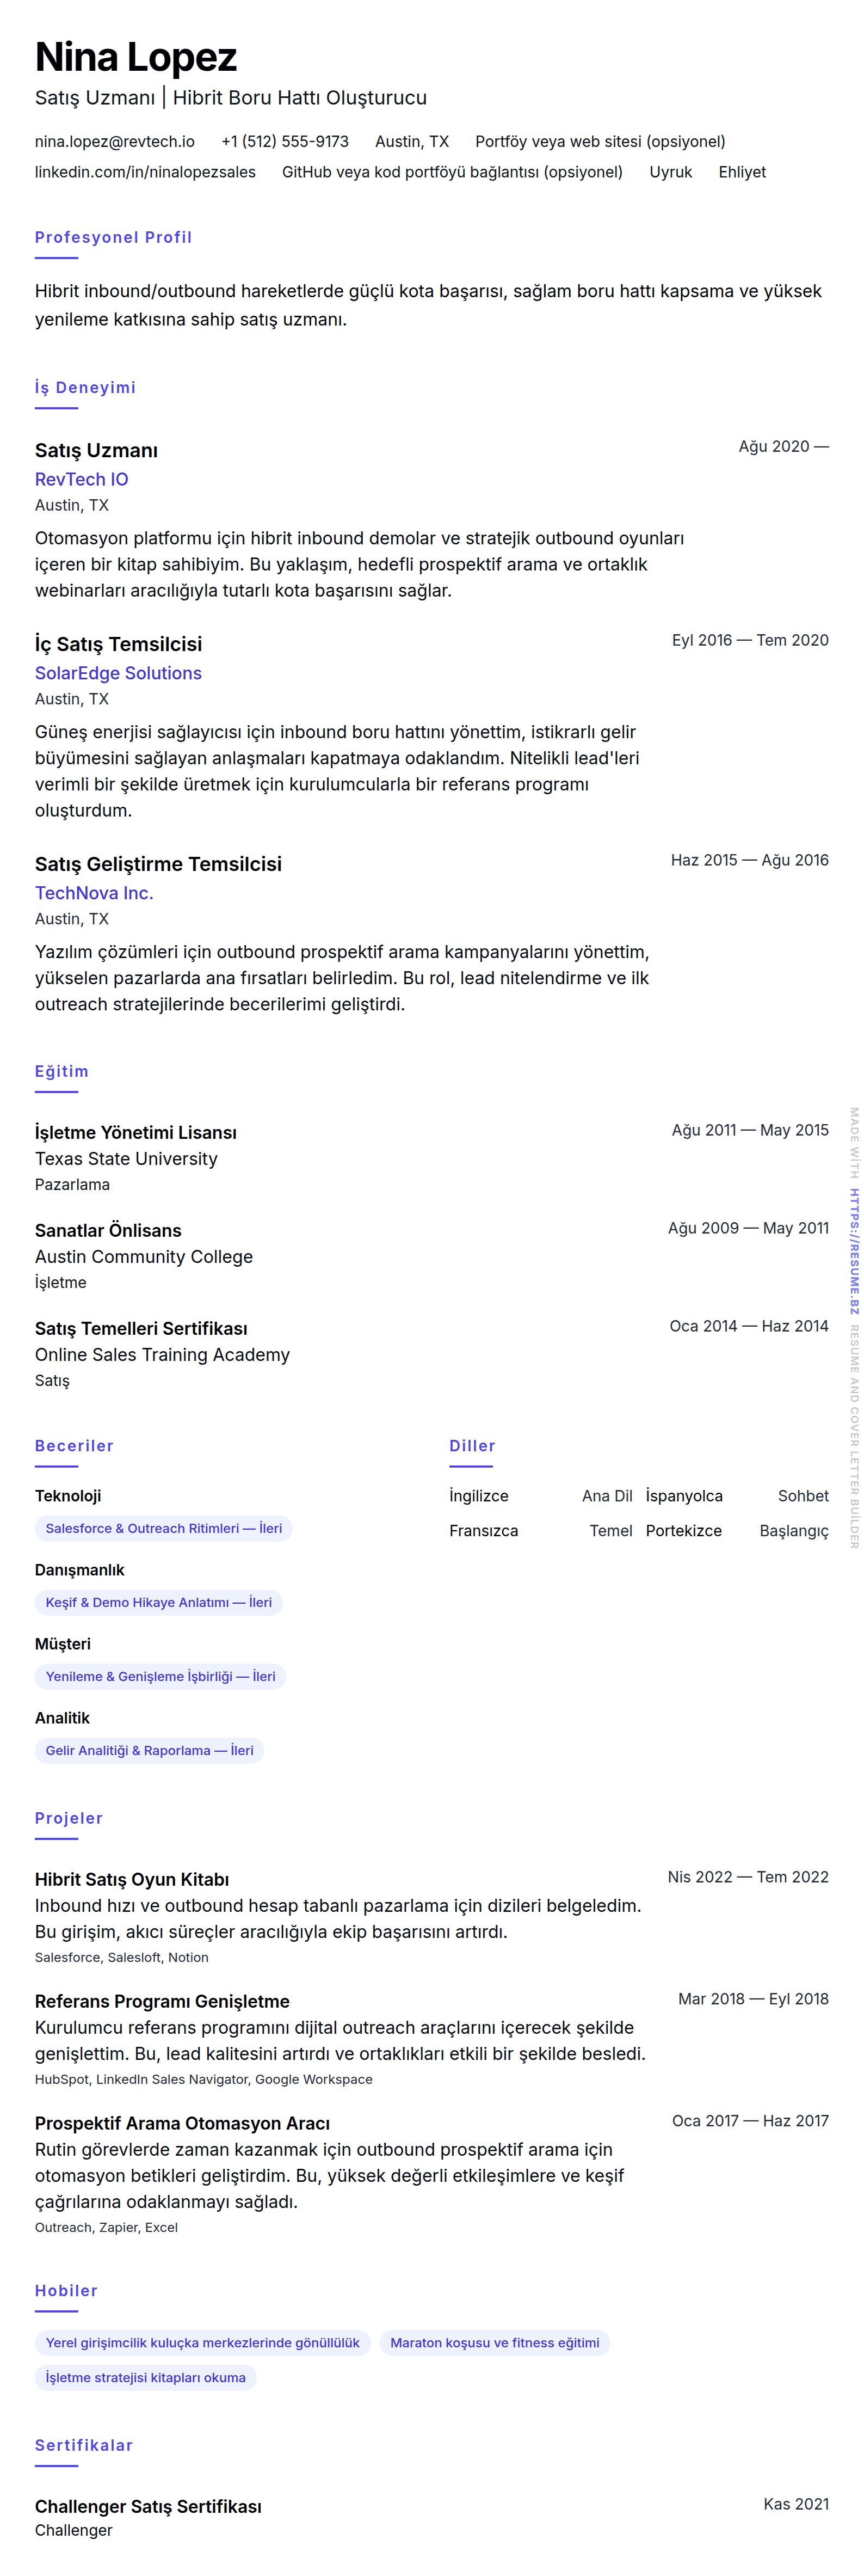Select the İşletme stratejisi kitapları okuma tag
864x2576 pixels.
[x=145, y=2377]
